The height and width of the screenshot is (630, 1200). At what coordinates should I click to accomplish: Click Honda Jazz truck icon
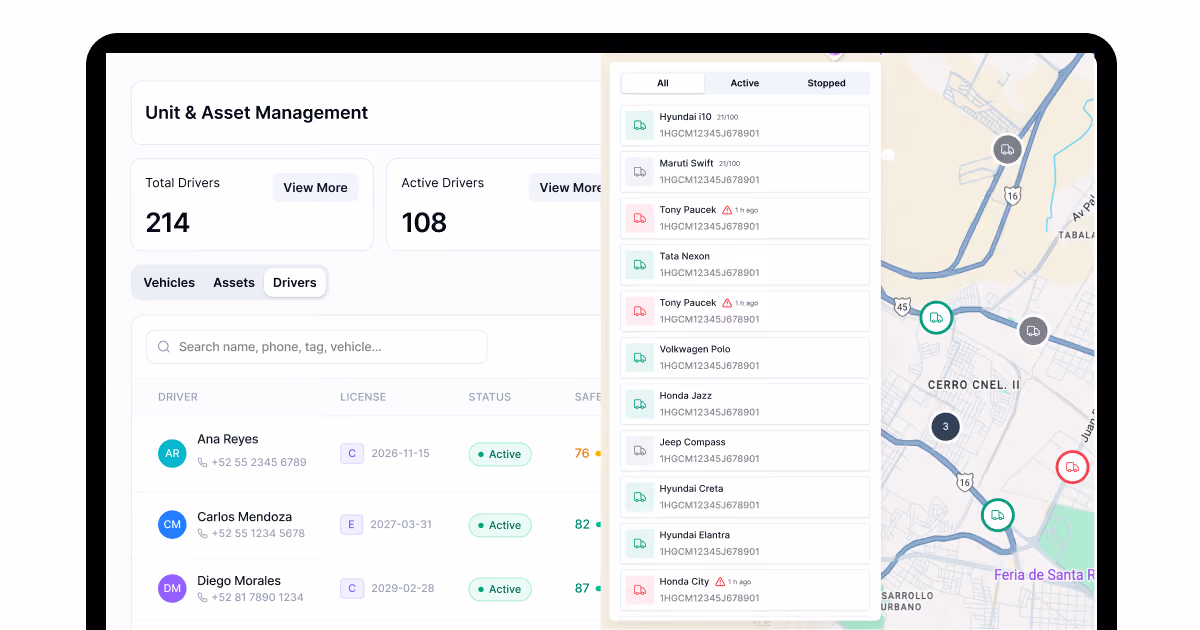[640, 404]
